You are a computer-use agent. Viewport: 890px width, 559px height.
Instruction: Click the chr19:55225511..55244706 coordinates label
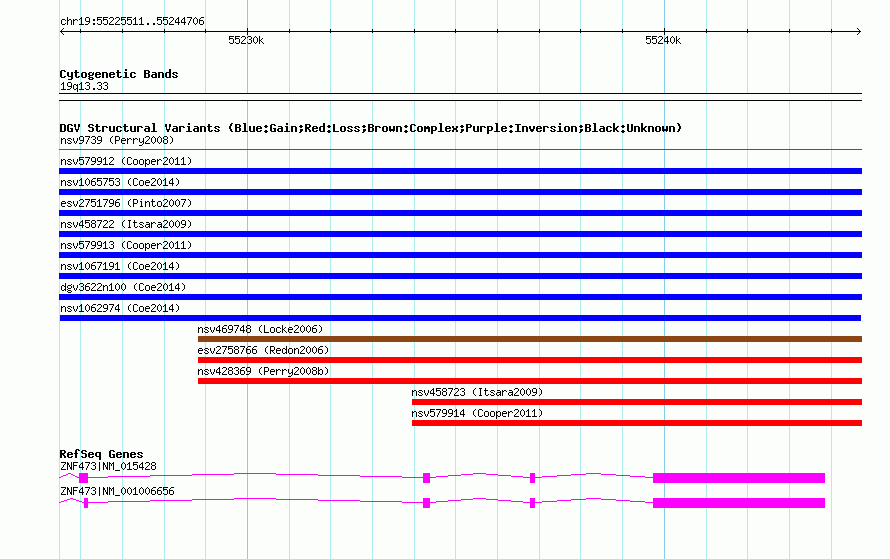pyautogui.click(x=132, y=22)
